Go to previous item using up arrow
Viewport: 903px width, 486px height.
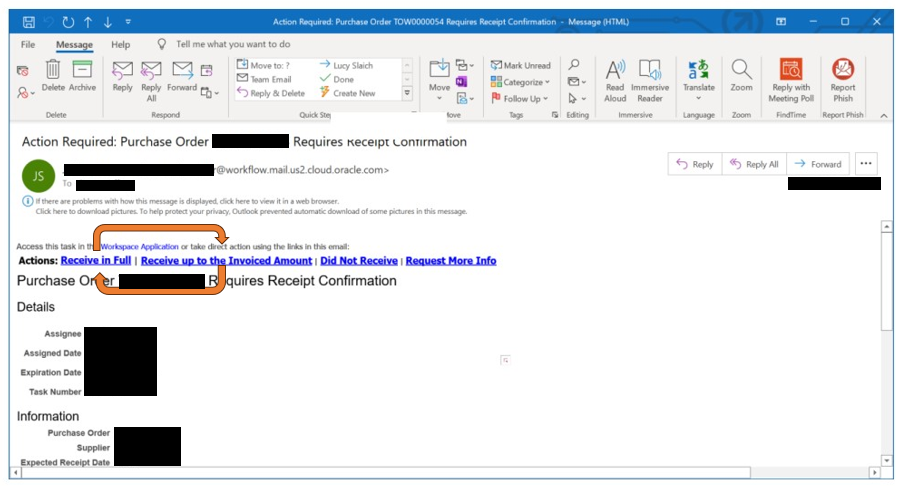[88, 22]
